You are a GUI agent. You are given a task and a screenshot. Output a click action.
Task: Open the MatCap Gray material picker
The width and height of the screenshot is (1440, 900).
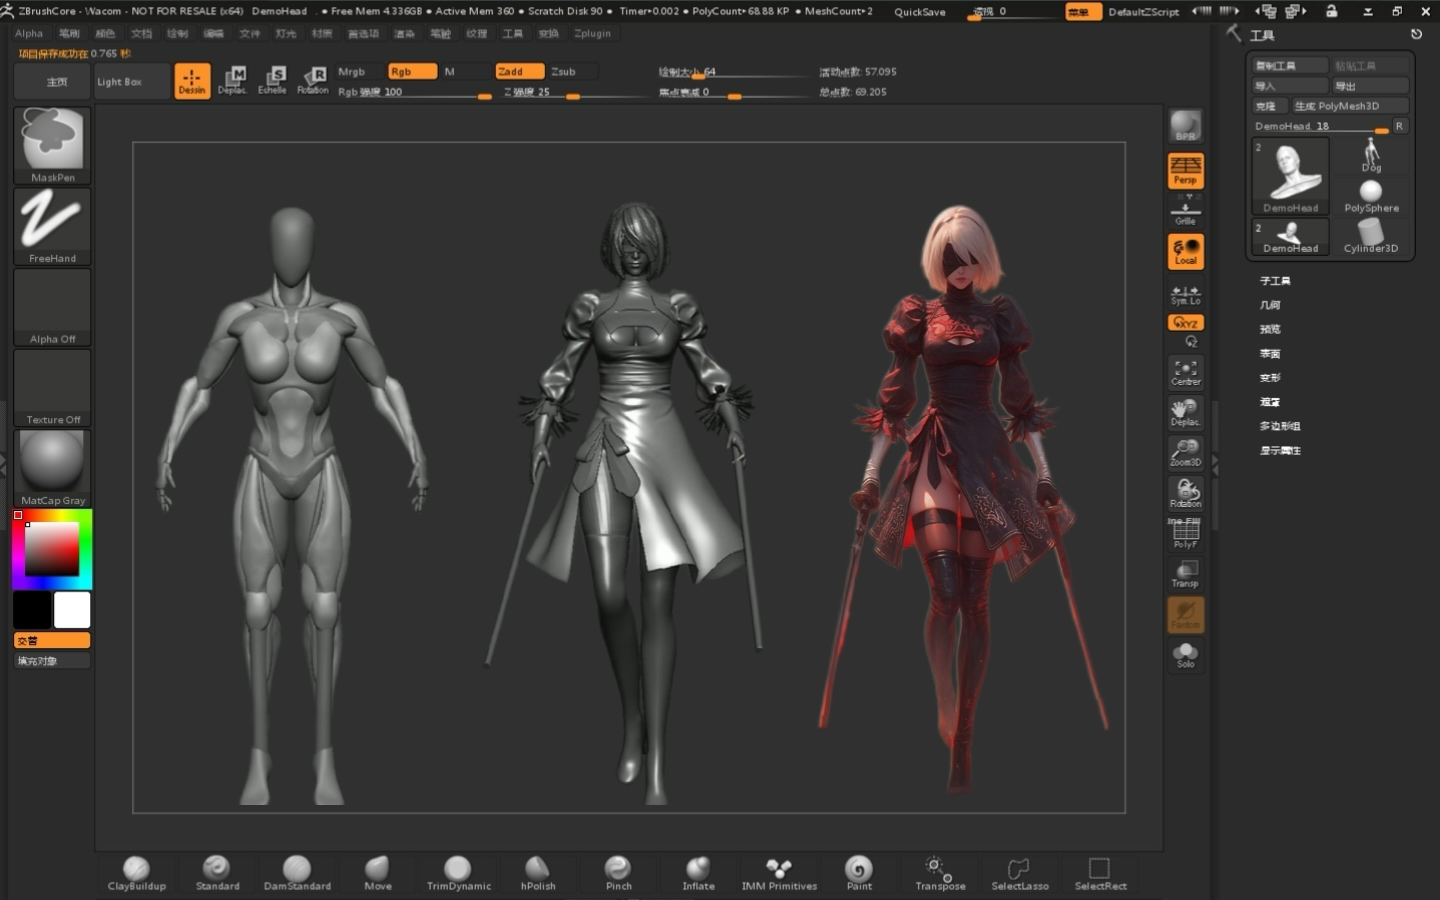pyautogui.click(x=52, y=469)
